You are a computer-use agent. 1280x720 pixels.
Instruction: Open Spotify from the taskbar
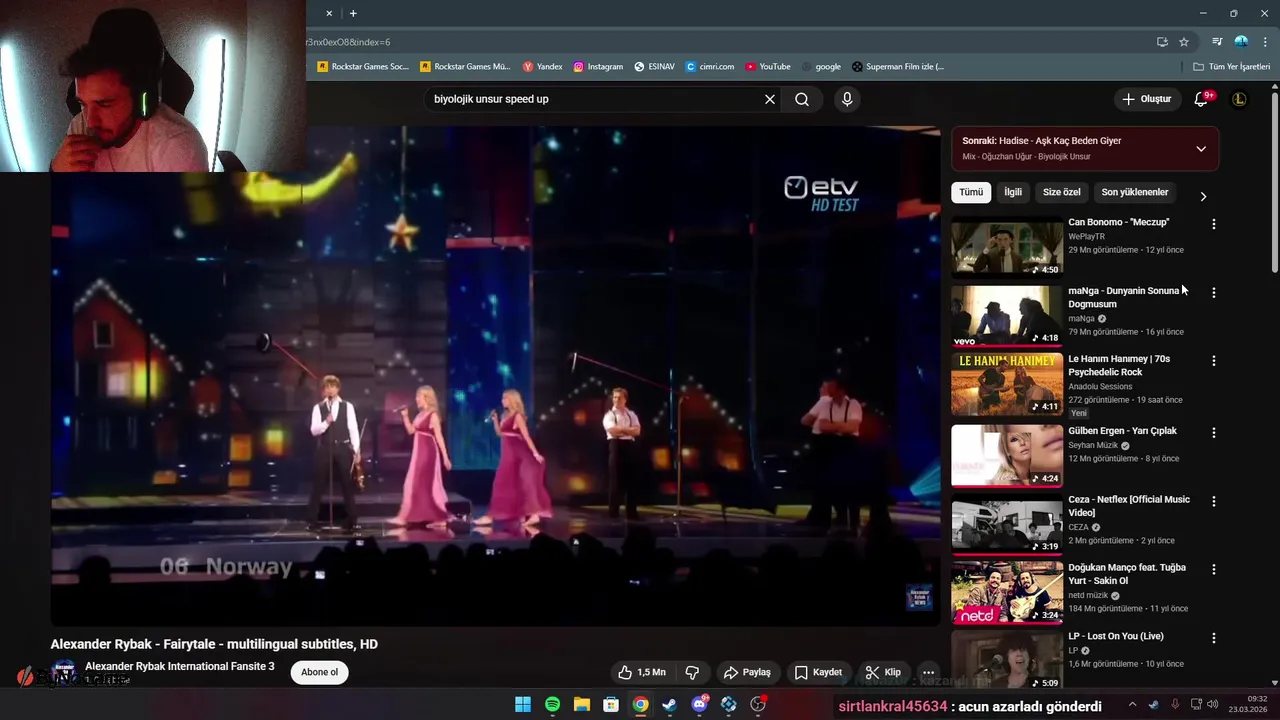(x=553, y=705)
